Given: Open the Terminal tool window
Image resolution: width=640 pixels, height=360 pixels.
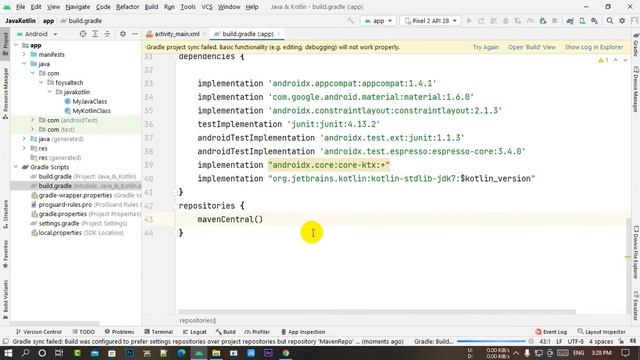Looking at the screenshot, I should point(159,332).
